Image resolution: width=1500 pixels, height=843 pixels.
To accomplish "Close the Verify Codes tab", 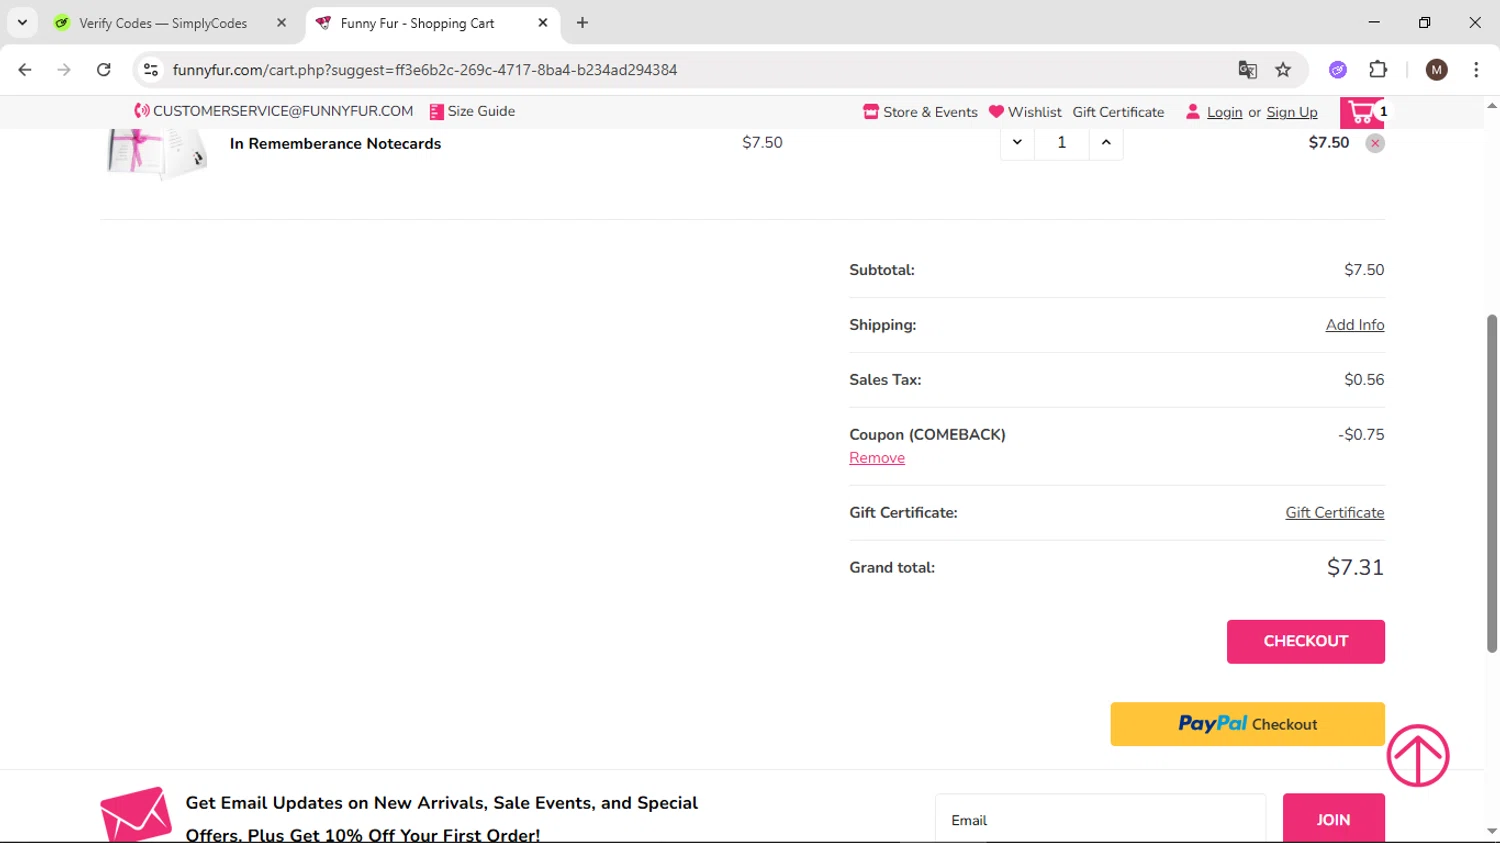I will [x=281, y=23].
